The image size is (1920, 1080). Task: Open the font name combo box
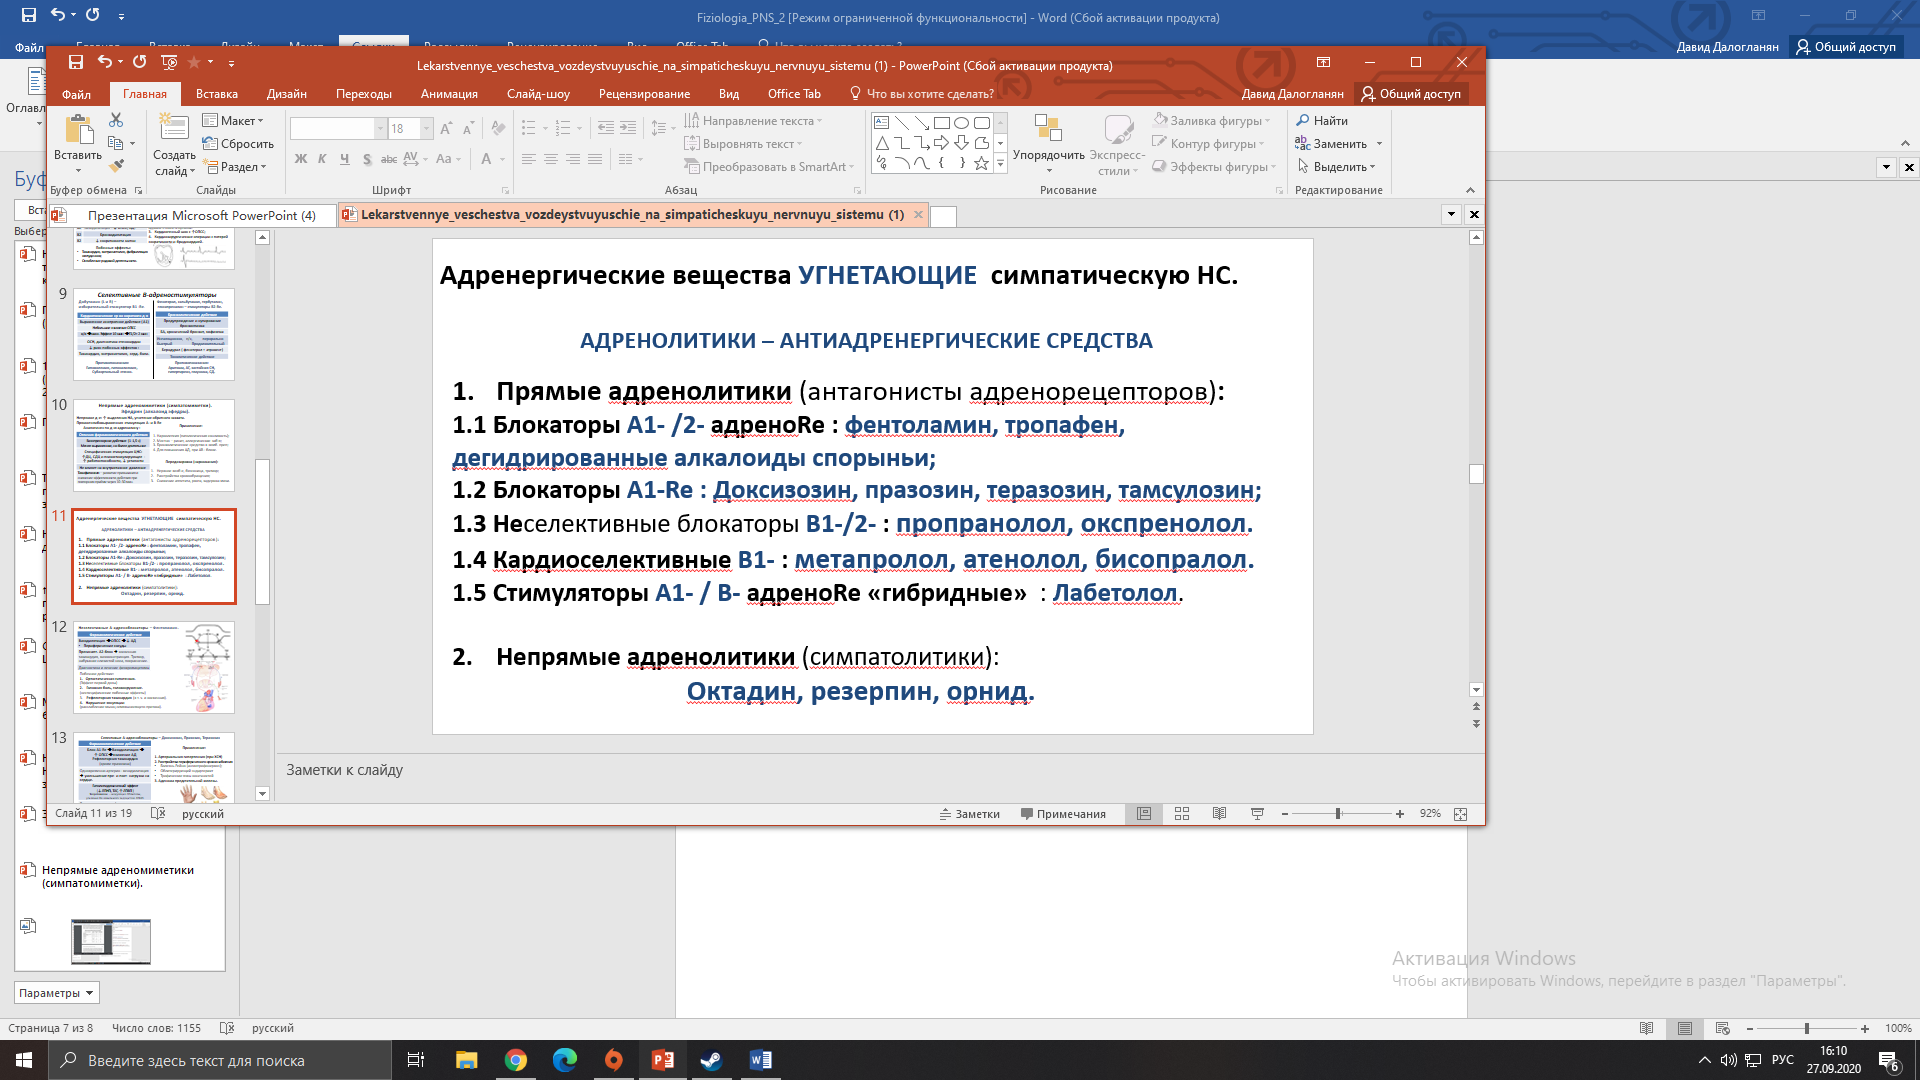coord(338,129)
